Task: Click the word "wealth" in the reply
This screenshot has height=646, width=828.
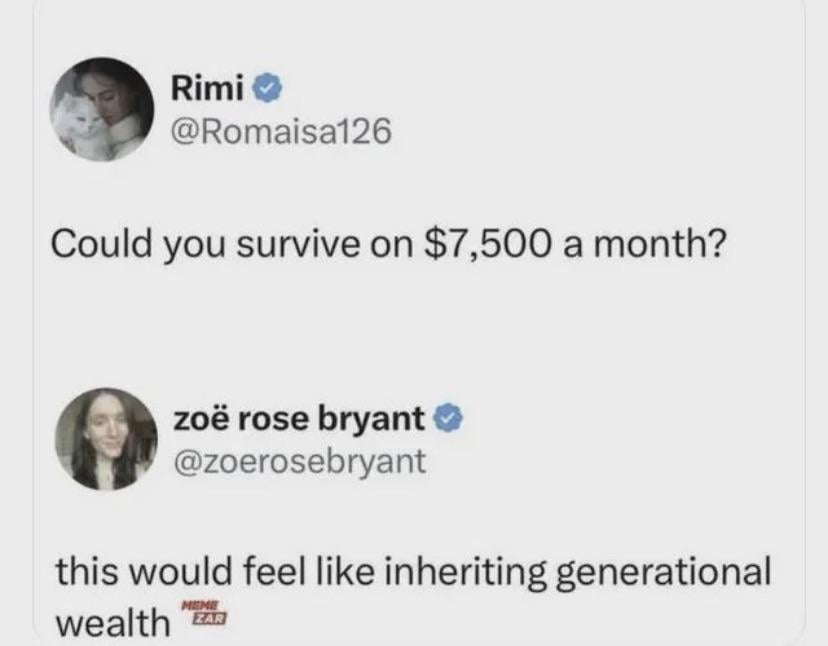Action: (111, 621)
